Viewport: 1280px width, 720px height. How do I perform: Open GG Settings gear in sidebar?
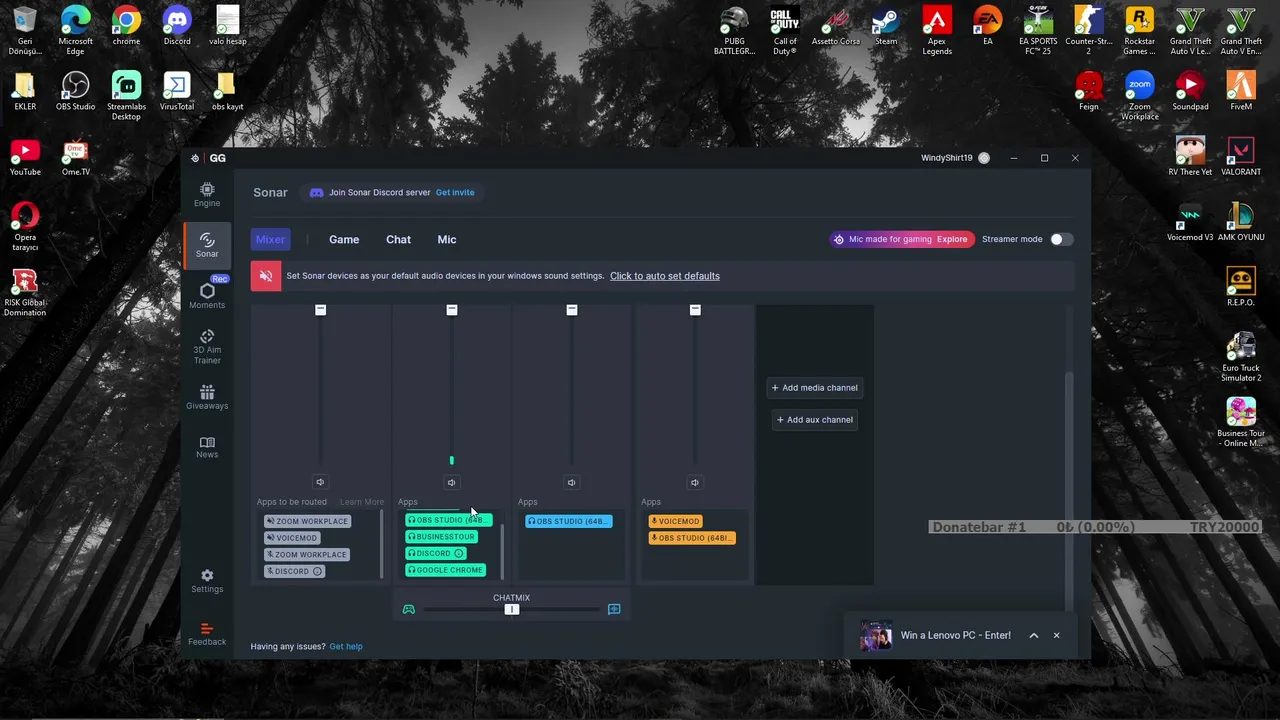point(207,581)
